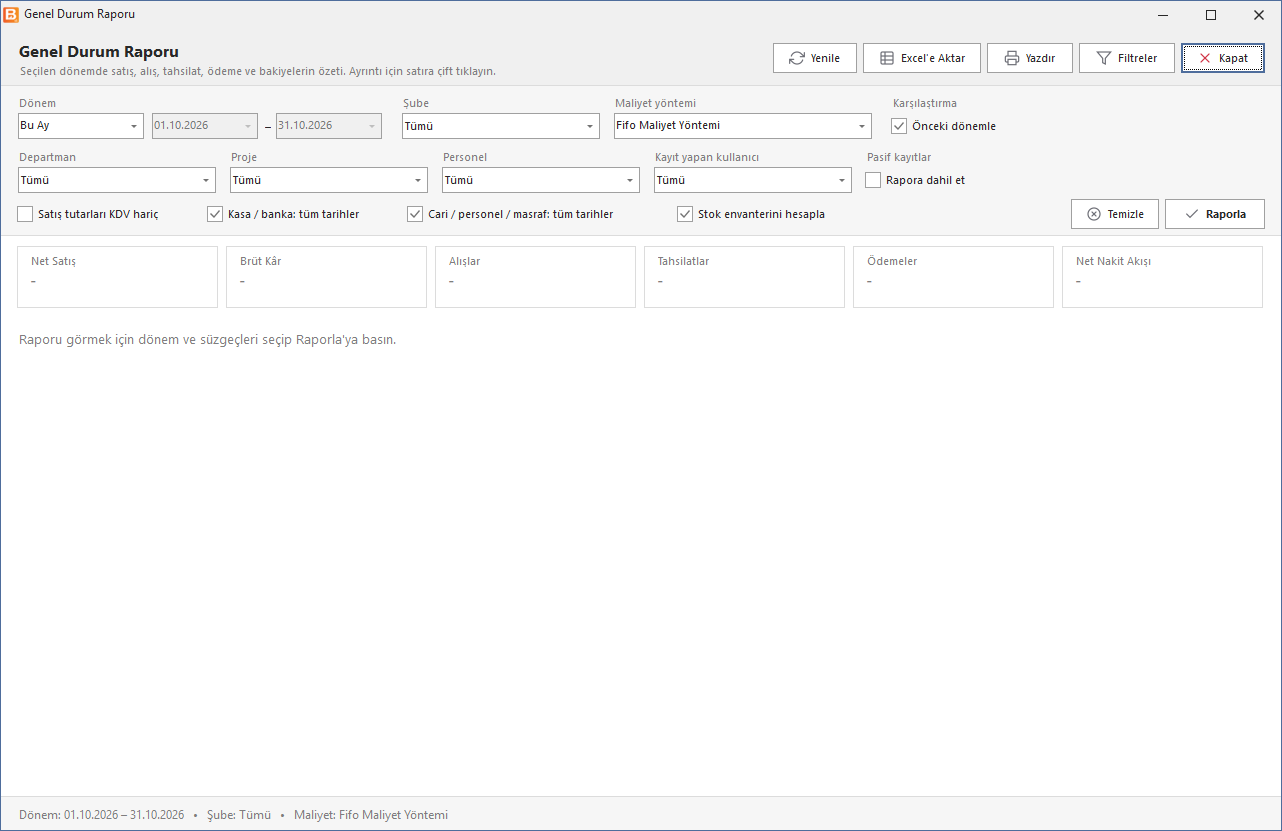Toggle Stok envanterini hesapla checkbox
Viewport: 1282px width, 831px height.
pyautogui.click(x=685, y=214)
